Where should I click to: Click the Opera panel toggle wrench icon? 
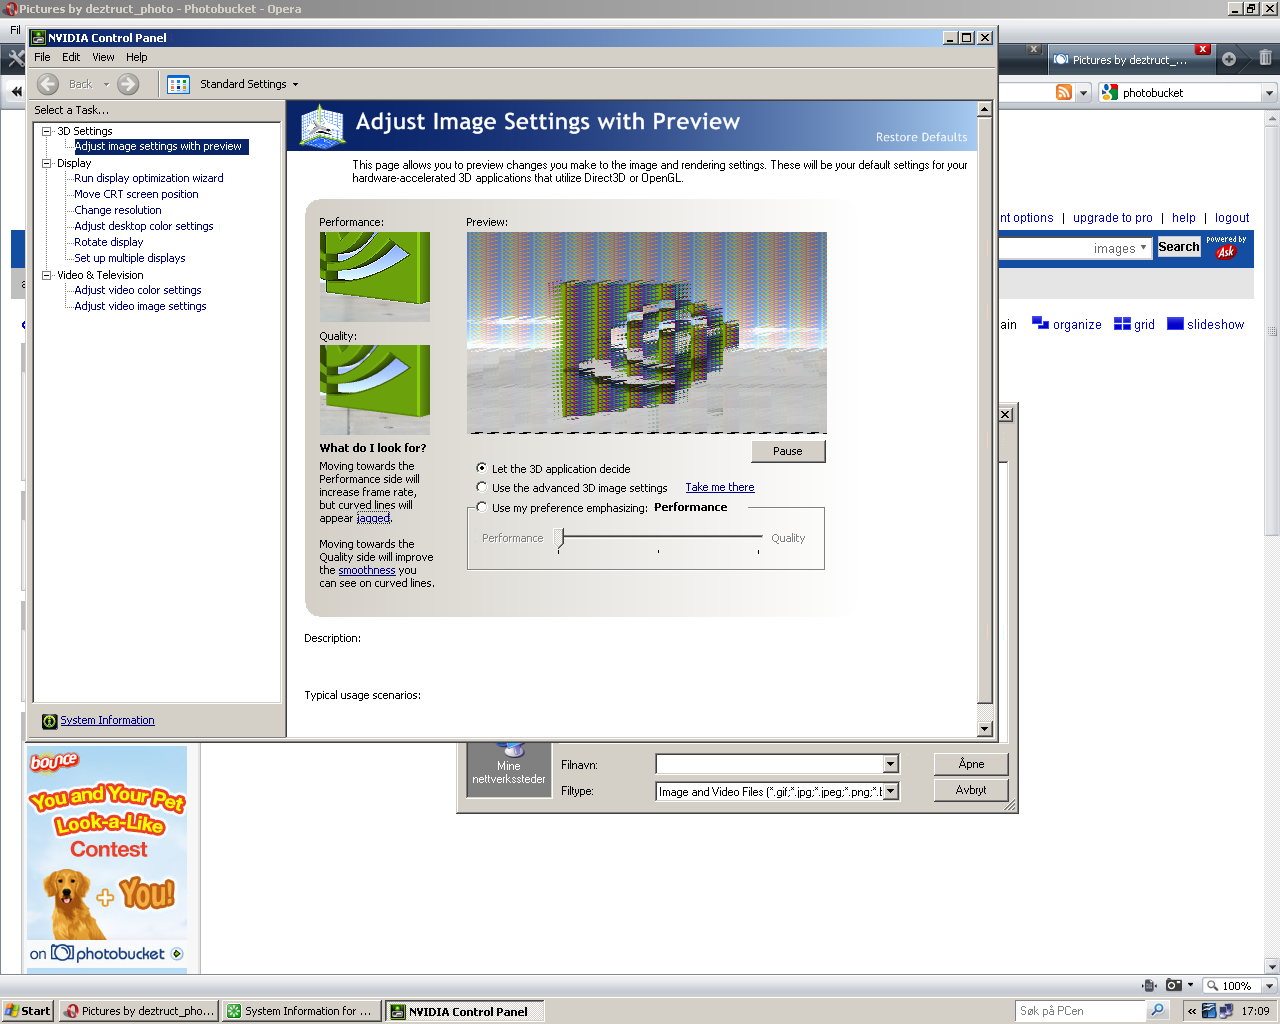[x=16, y=58]
